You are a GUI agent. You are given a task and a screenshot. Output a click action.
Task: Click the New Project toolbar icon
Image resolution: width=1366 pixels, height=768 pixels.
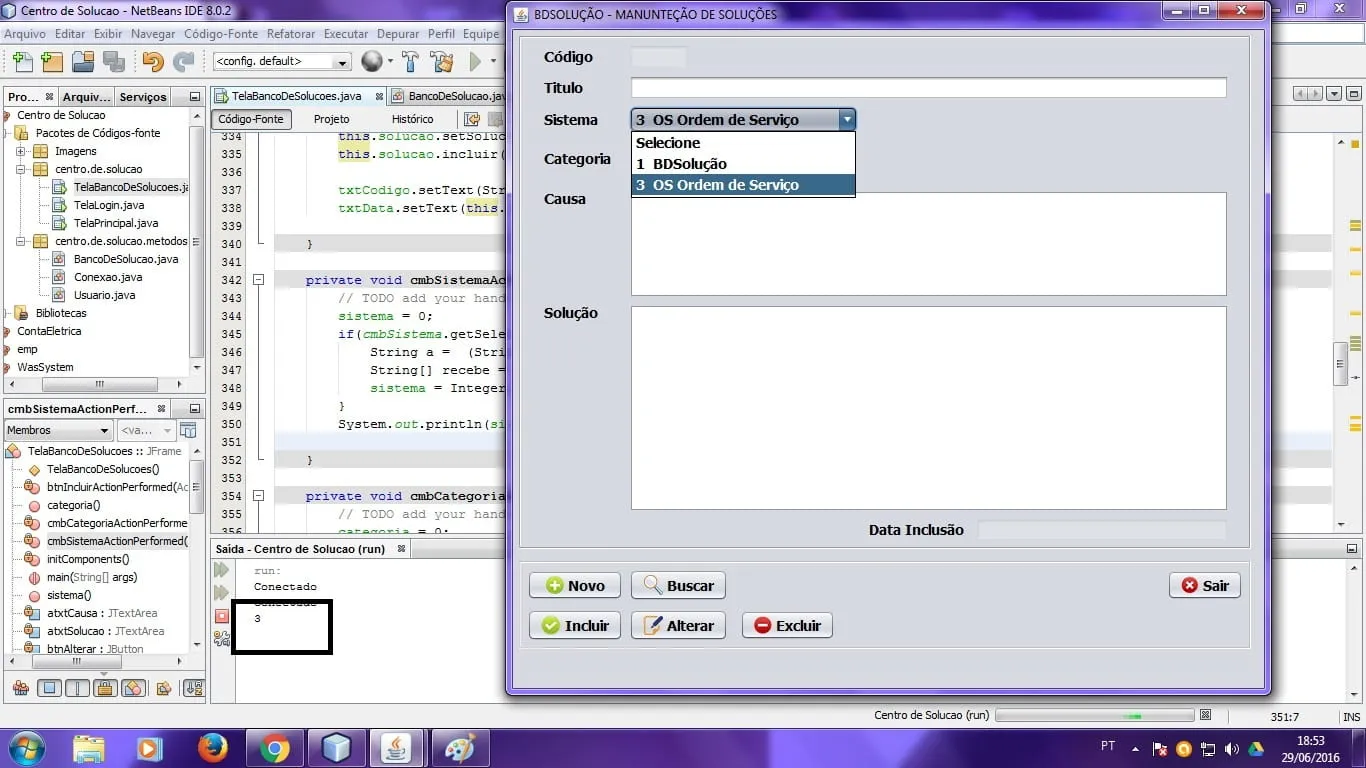[x=51, y=62]
